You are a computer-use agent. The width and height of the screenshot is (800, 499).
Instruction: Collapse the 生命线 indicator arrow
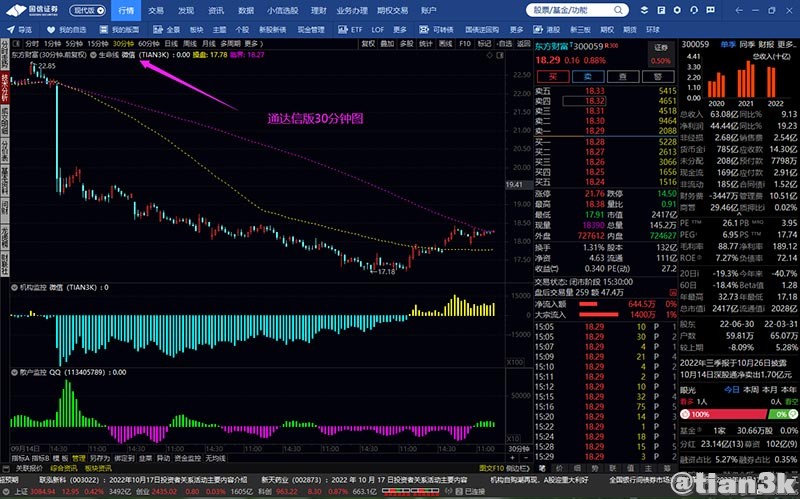[x=93, y=55]
